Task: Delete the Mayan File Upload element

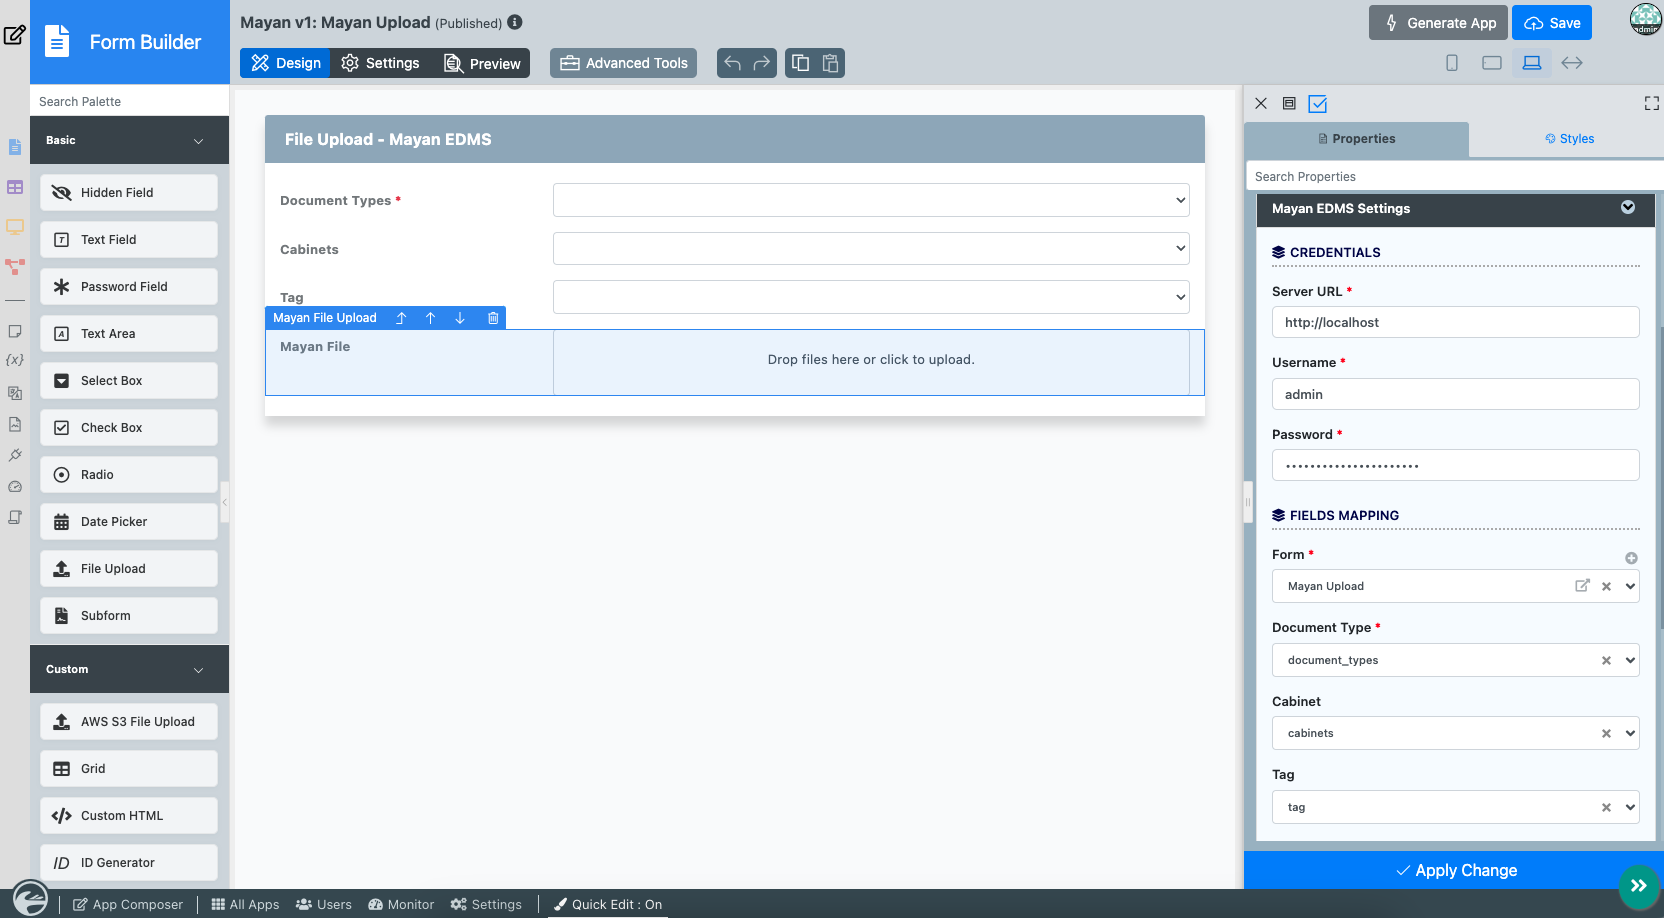Action: [493, 318]
